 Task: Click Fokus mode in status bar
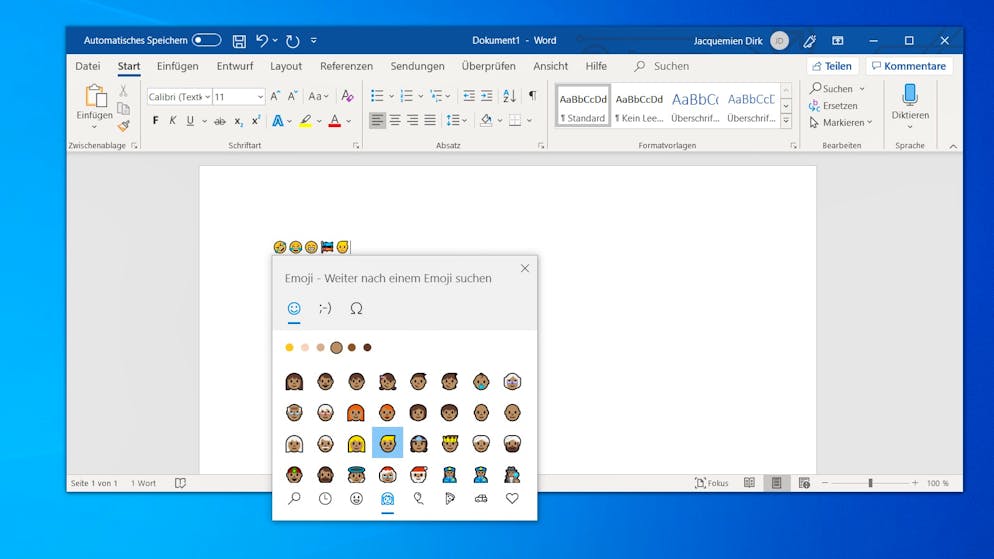click(x=711, y=483)
